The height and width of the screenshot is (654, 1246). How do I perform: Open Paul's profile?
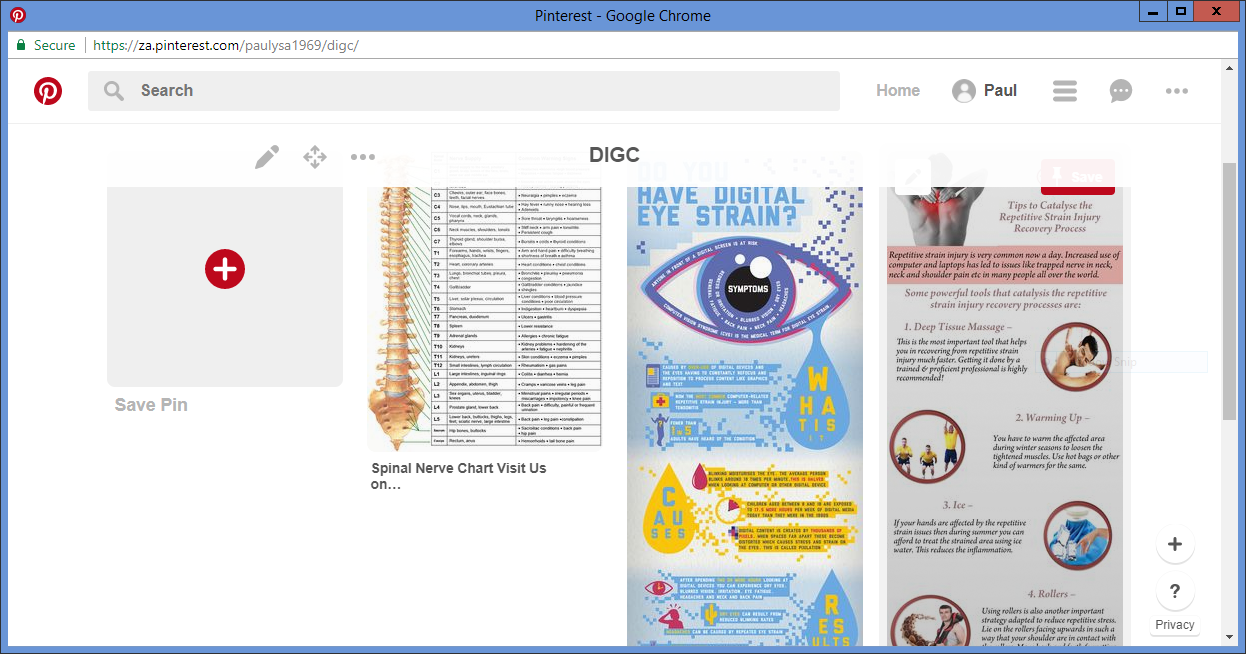click(x=984, y=90)
